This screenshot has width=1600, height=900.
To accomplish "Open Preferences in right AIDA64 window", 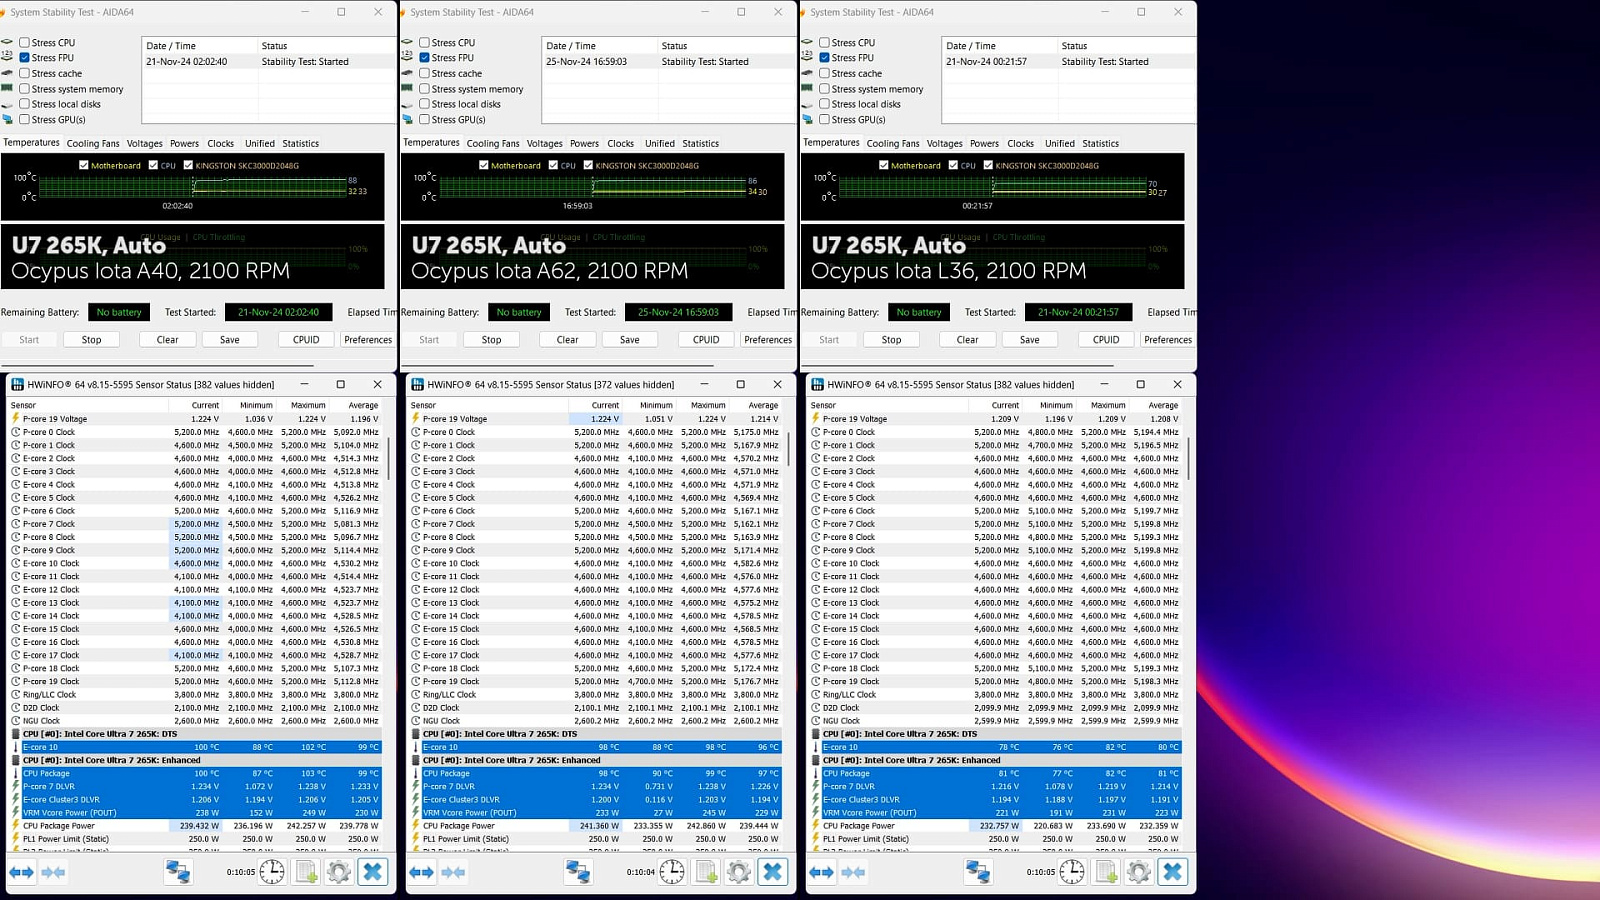I will click(x=1168, y=340).
